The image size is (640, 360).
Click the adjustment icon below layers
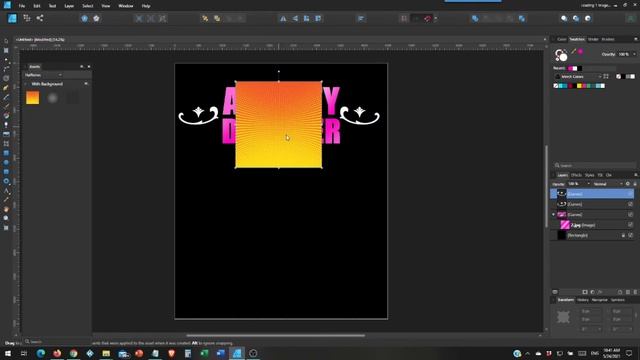(593, 292)
